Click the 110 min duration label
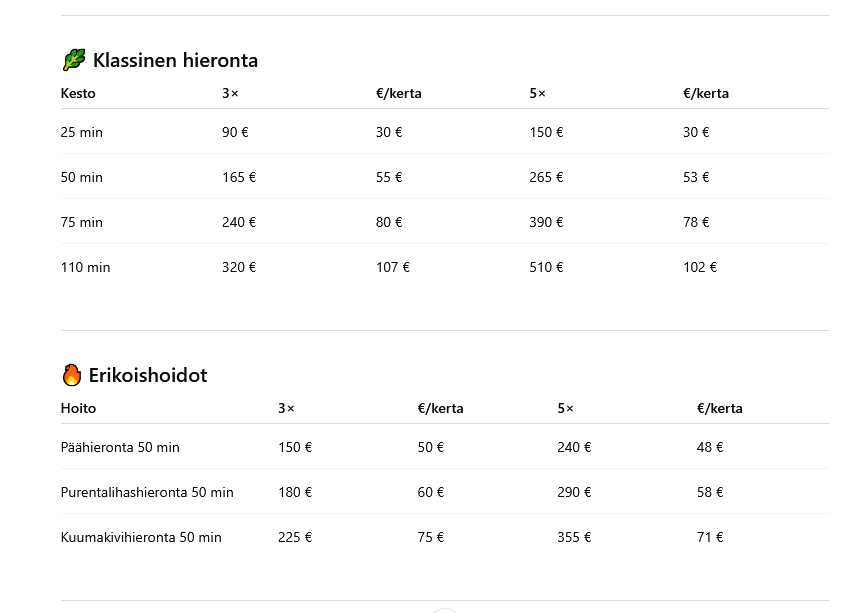 pyautogui.click(x=85, y=267)
